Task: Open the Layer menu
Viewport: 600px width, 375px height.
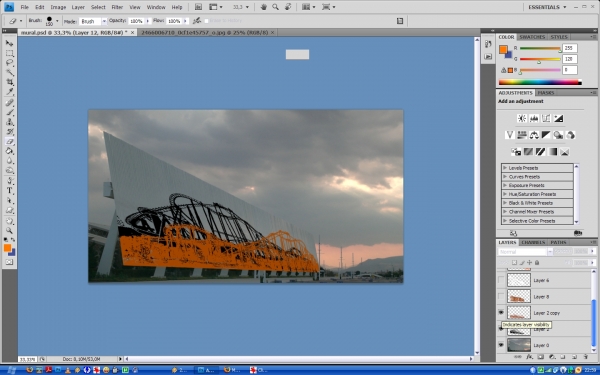Action: click(x=78, y=7)
